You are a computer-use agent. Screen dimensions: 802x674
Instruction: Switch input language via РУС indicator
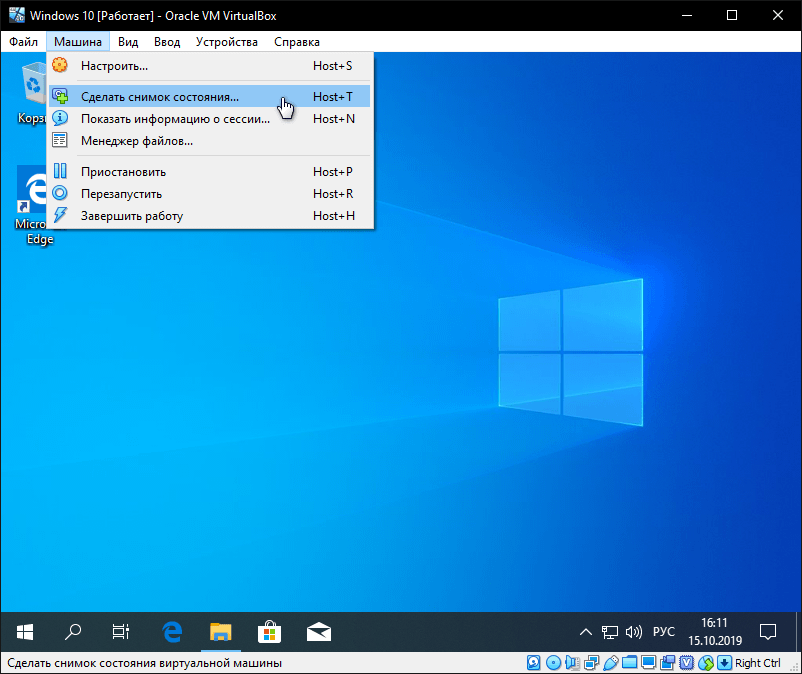(664, 633)
